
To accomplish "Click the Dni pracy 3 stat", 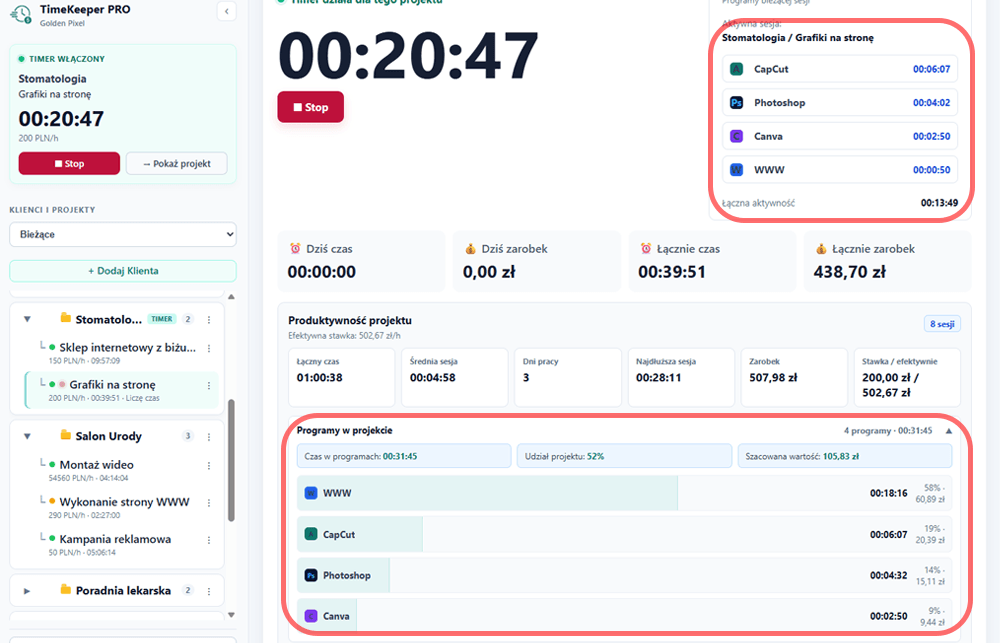I will [x=568, y=377].
